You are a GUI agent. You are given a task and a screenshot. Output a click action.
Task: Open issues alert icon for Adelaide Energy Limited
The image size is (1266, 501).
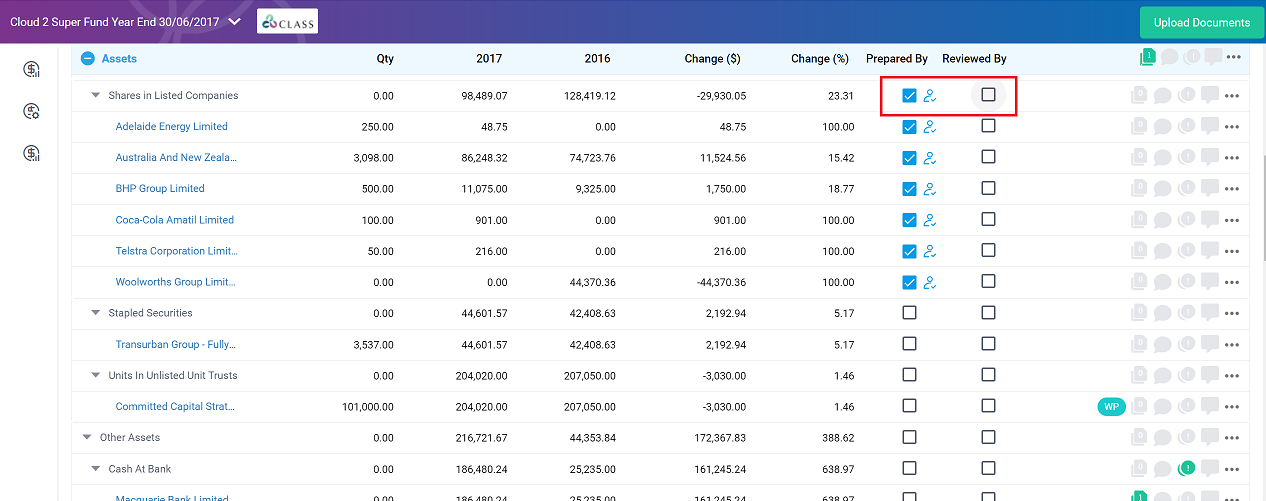[x=1188, y=127]
